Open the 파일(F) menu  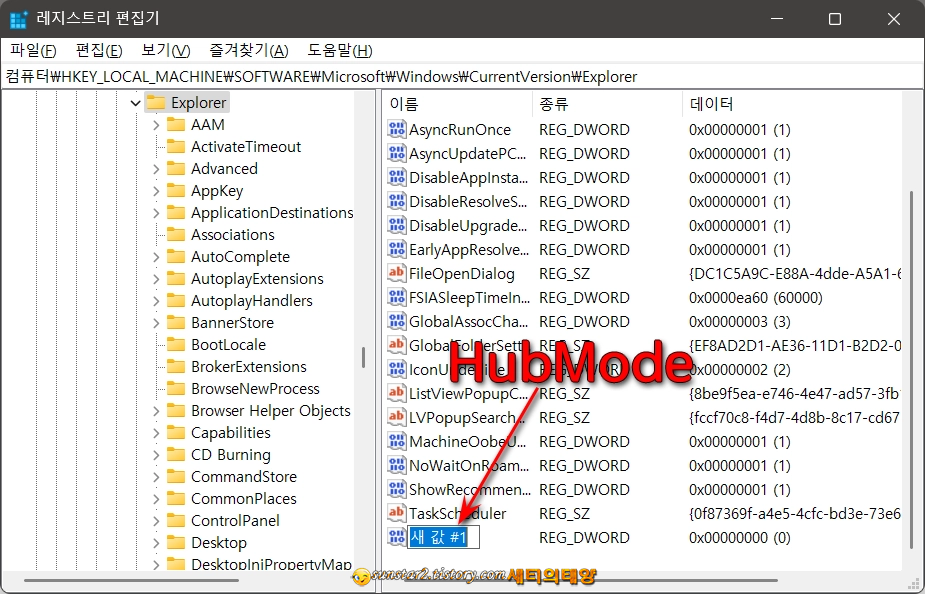[x=33, y=50]
